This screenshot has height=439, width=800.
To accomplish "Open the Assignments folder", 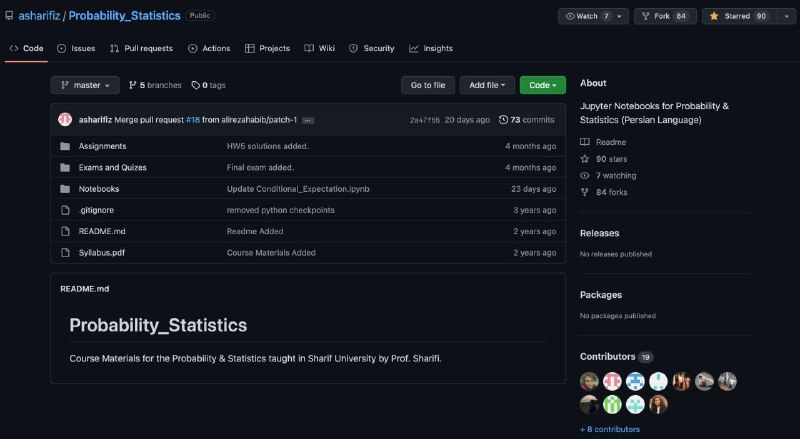I will 103,147.
